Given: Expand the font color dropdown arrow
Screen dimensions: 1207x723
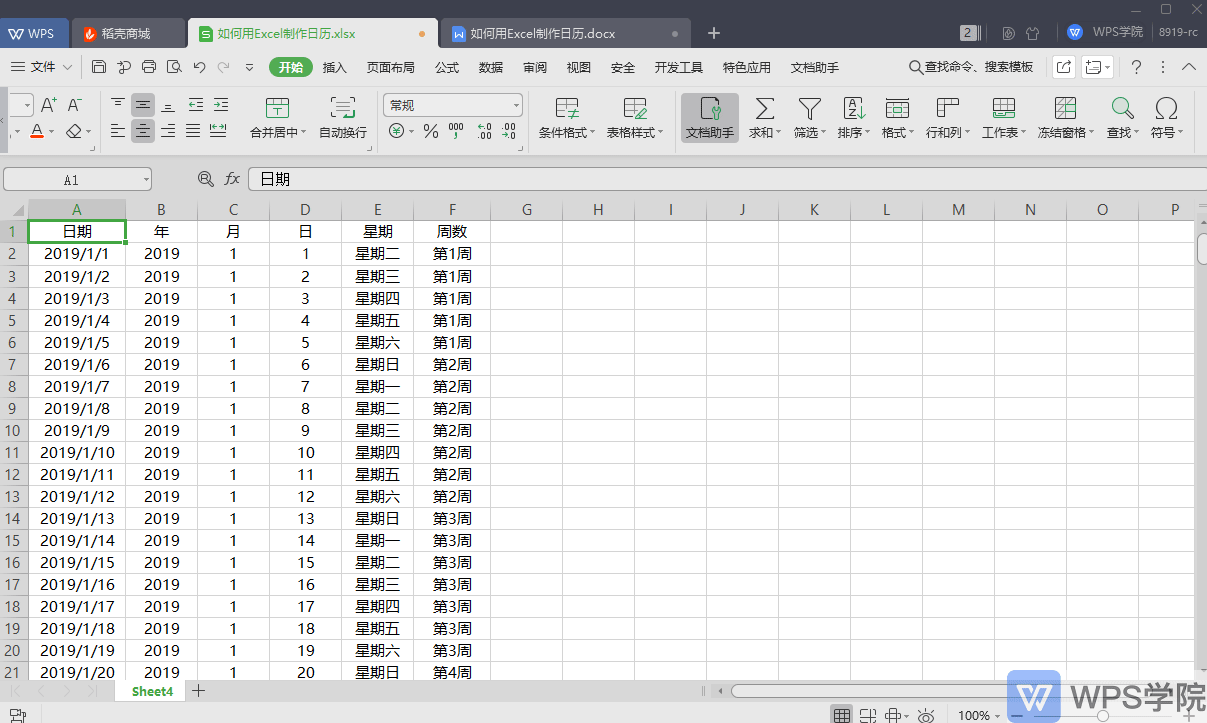Looking at the screenshot, I should [52, 131].
